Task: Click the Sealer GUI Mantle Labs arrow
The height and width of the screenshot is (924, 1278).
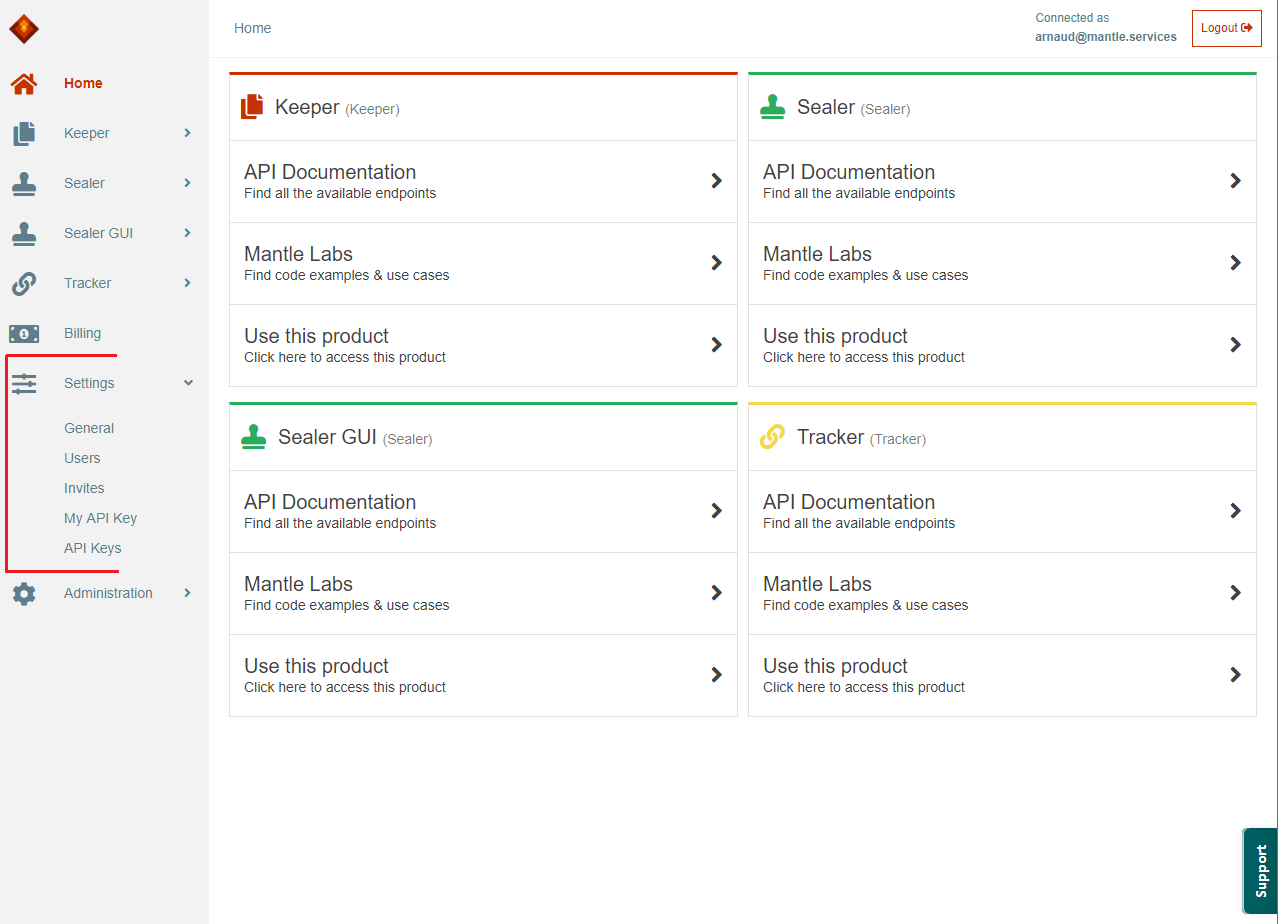Action: click(x=716, y=593)
